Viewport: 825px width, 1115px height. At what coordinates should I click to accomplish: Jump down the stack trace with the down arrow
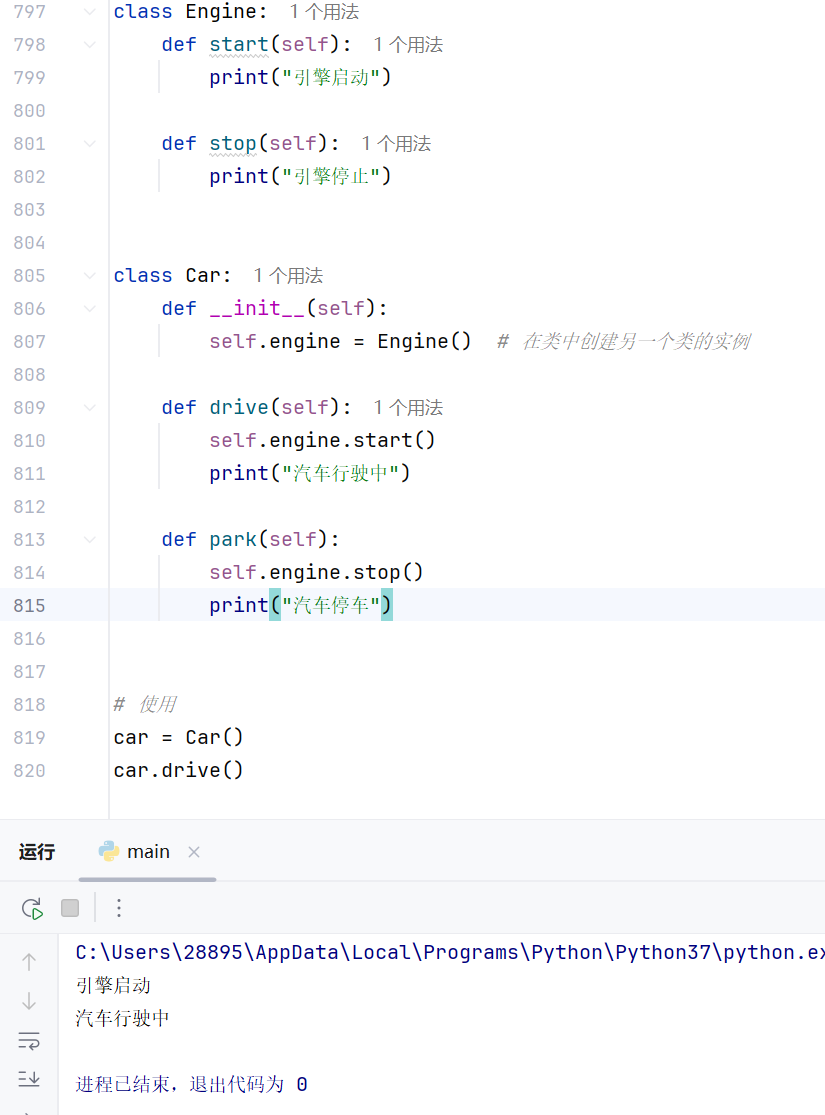click(29, 1001)
